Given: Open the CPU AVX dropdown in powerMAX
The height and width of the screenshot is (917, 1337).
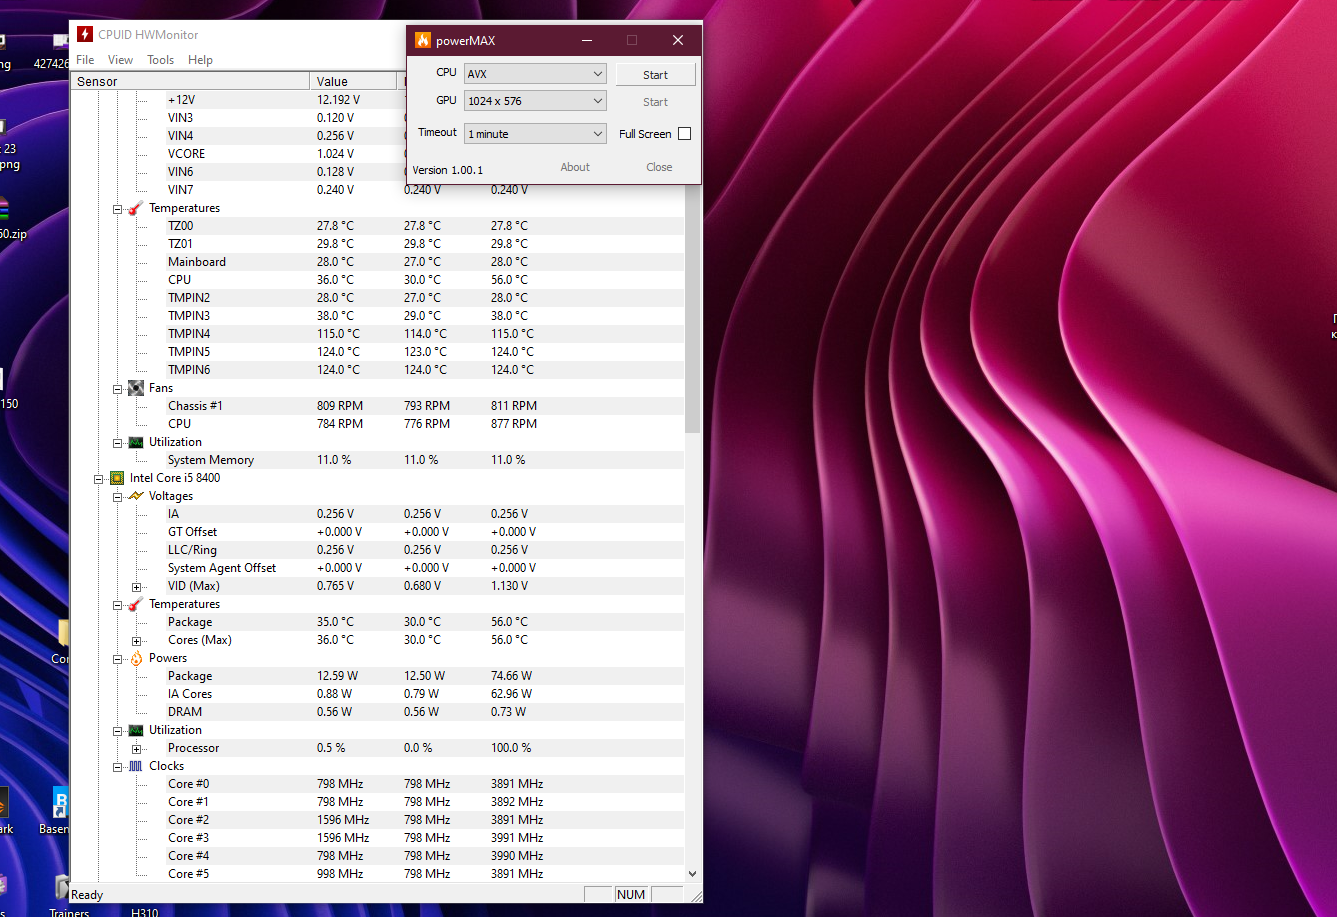Looking at the screenshot, I should (x=535, y=74).
